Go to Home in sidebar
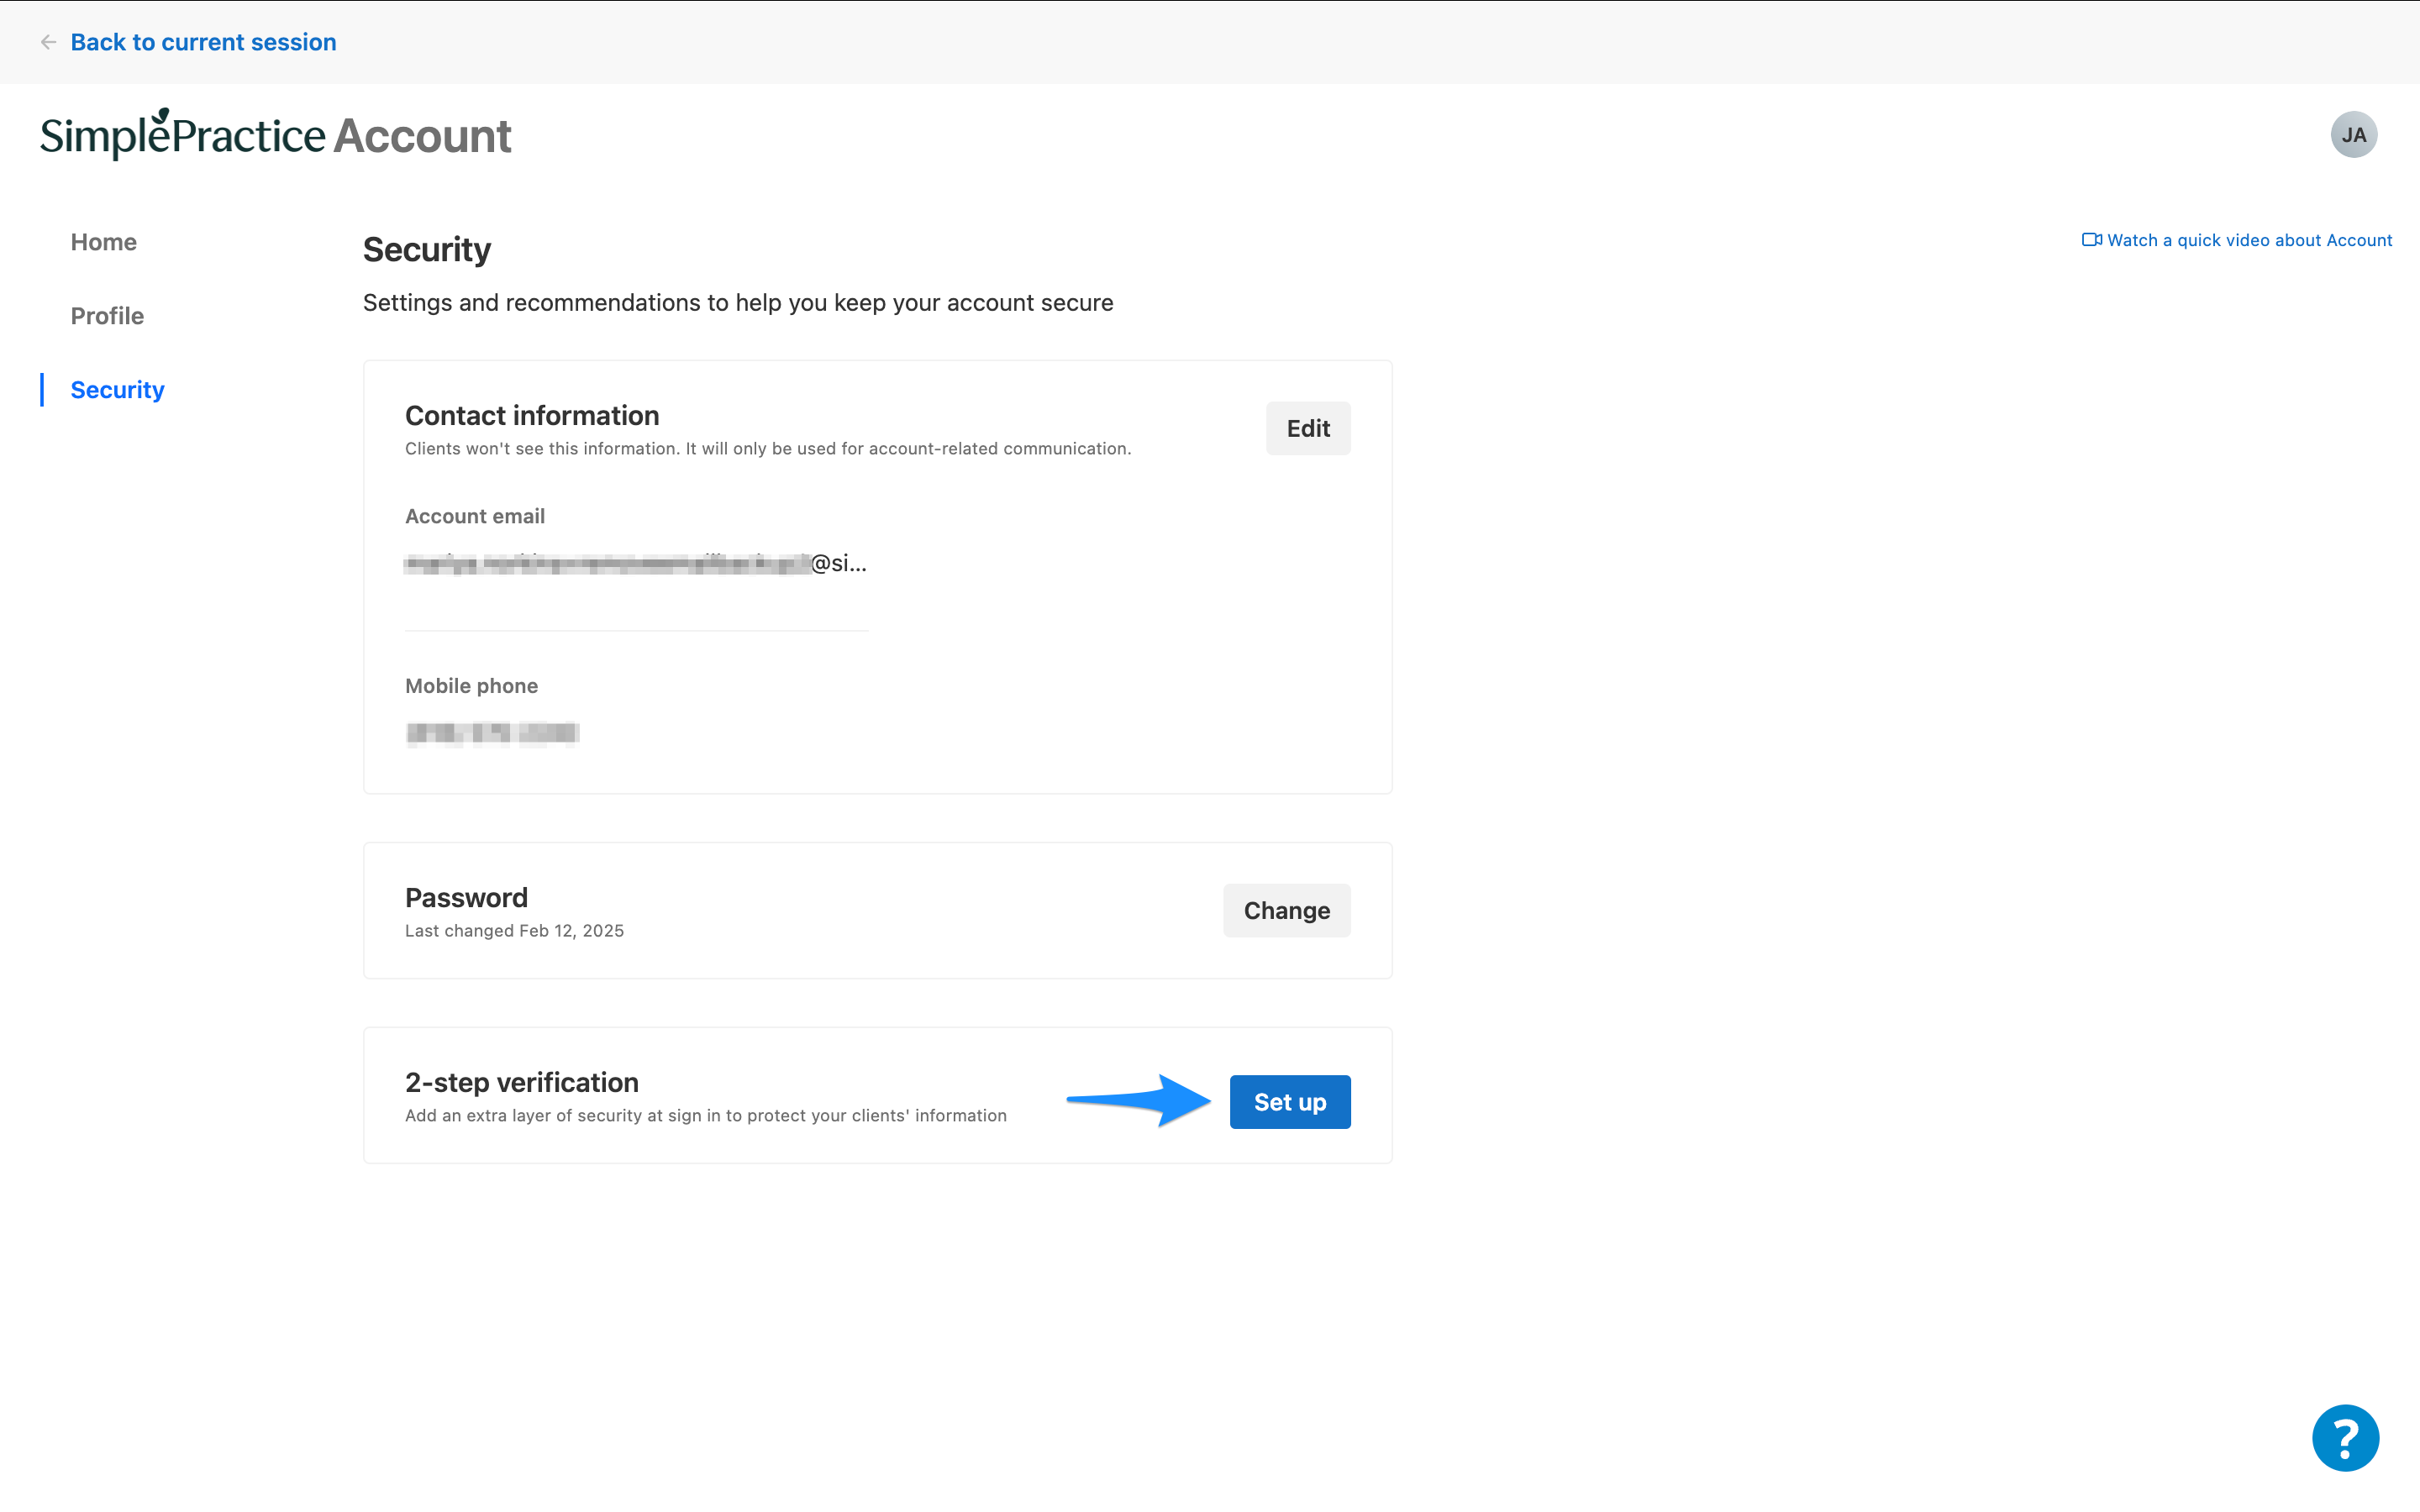Viewport: 2420px width, 1512px height. click(103, 242)
